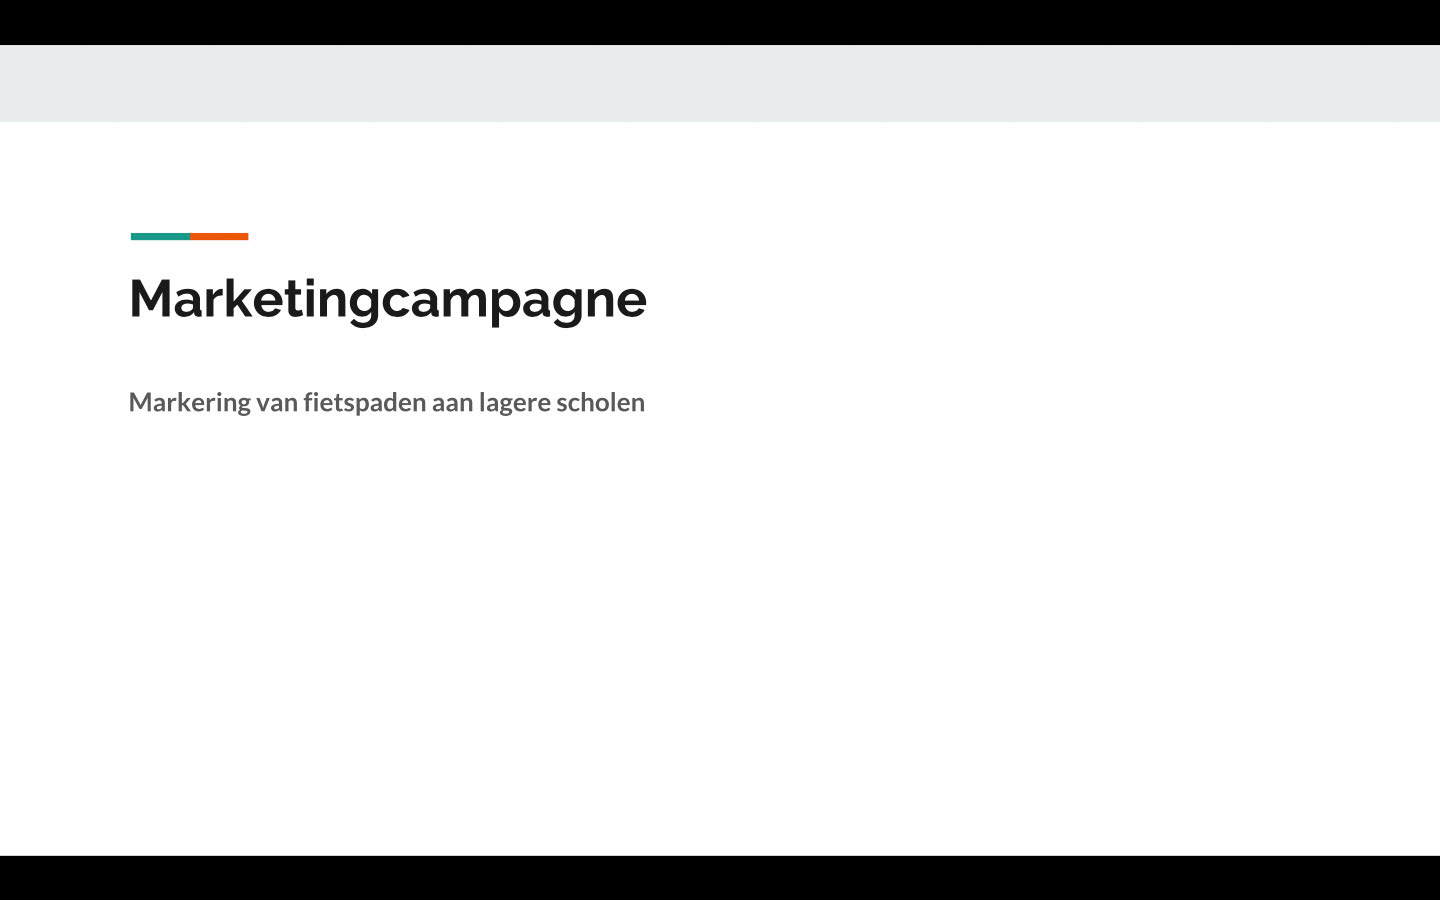This screenshot has width=1440, height=900.
Task: Click the teal accent line segment
Action: [160, 236]
